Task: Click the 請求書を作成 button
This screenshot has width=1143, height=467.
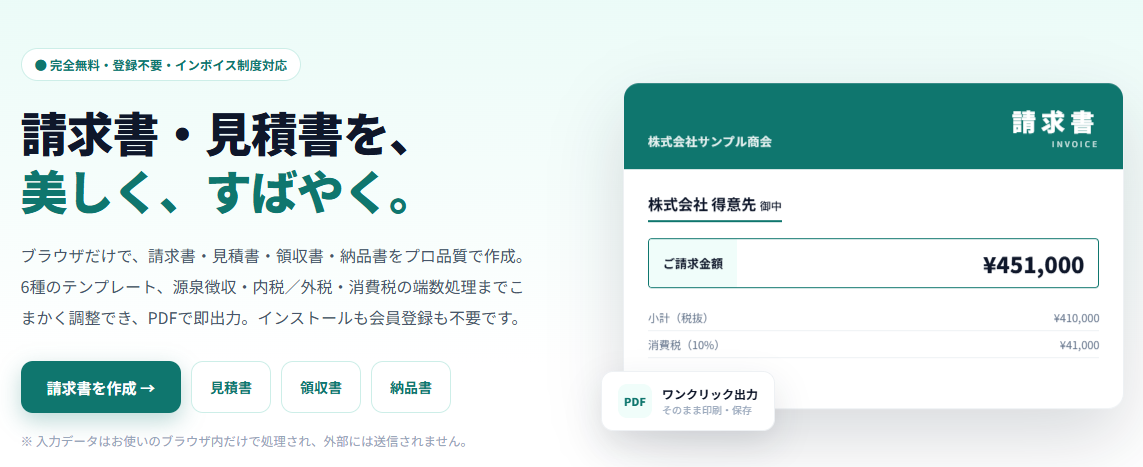Action: 101,387
